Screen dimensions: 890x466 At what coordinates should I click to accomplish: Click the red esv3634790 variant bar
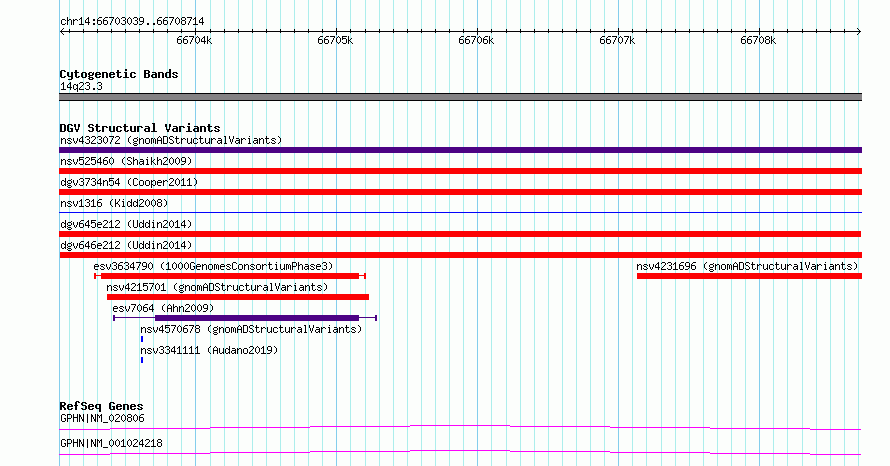coord(230,276)
